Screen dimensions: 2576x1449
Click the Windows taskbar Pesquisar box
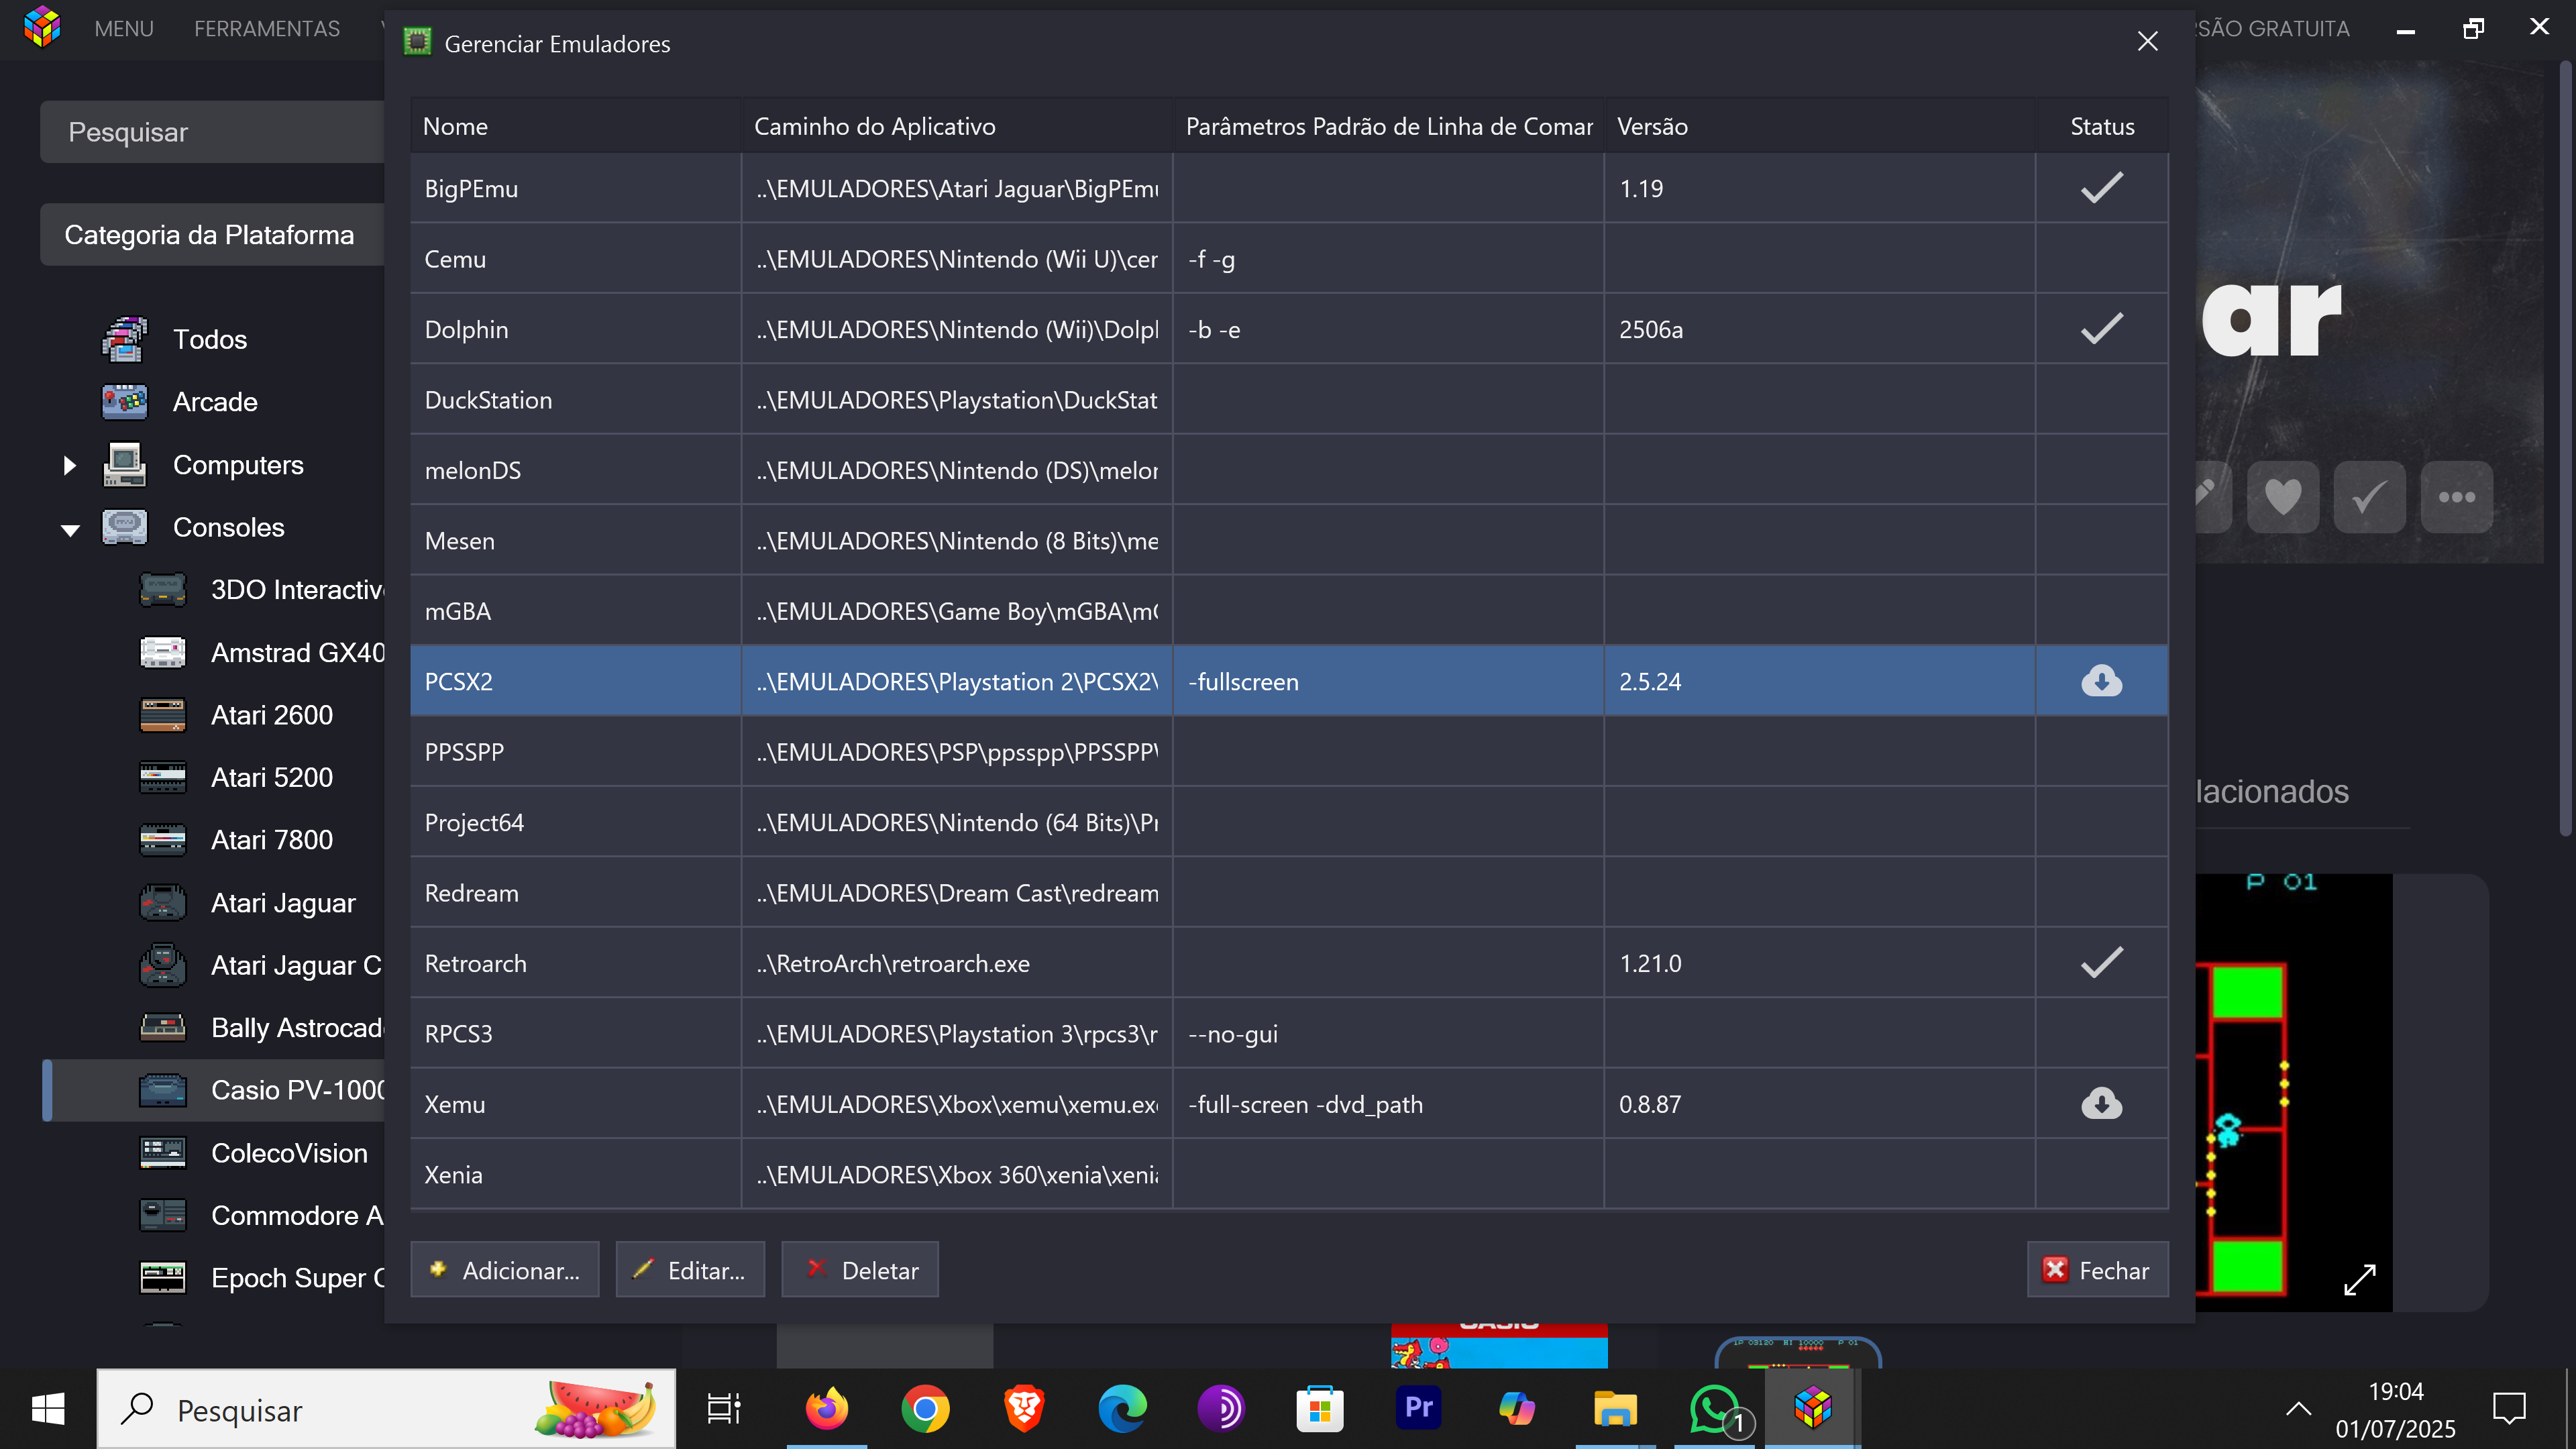point(387,1409)
